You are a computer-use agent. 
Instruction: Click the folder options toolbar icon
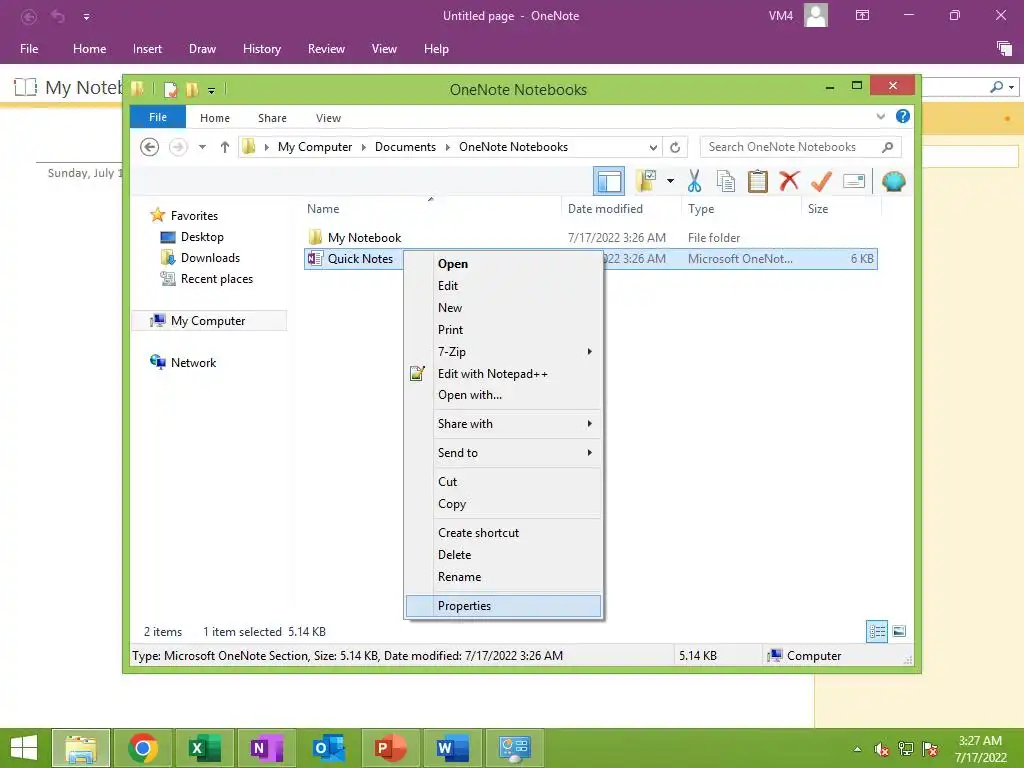646,181
